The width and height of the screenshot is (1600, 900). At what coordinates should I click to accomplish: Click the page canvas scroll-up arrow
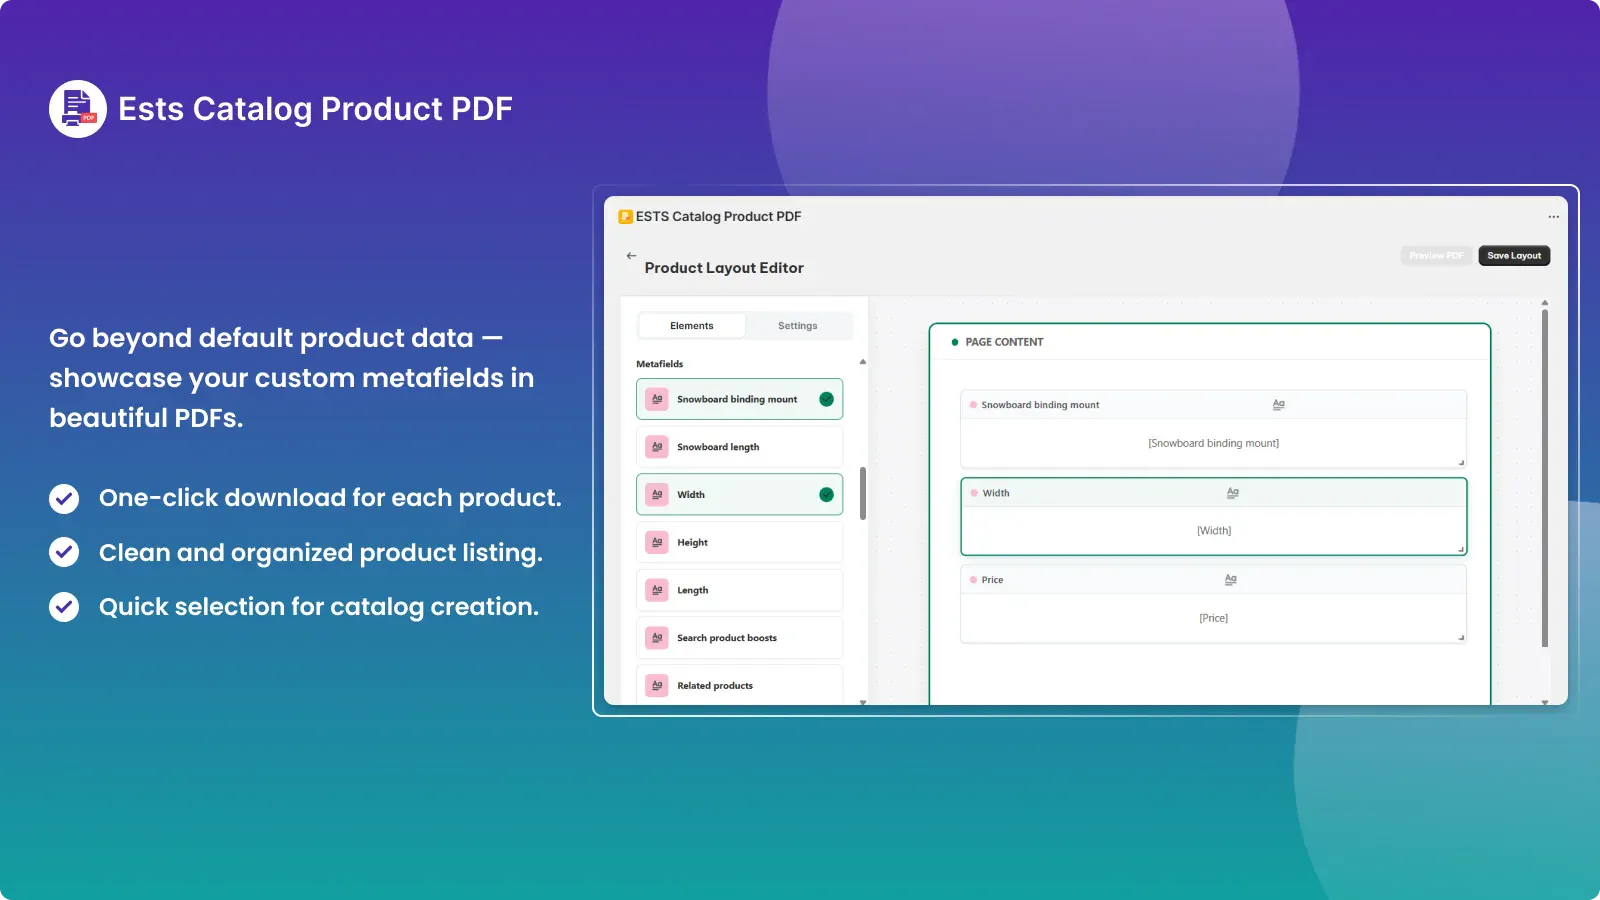click(1545, 302)
